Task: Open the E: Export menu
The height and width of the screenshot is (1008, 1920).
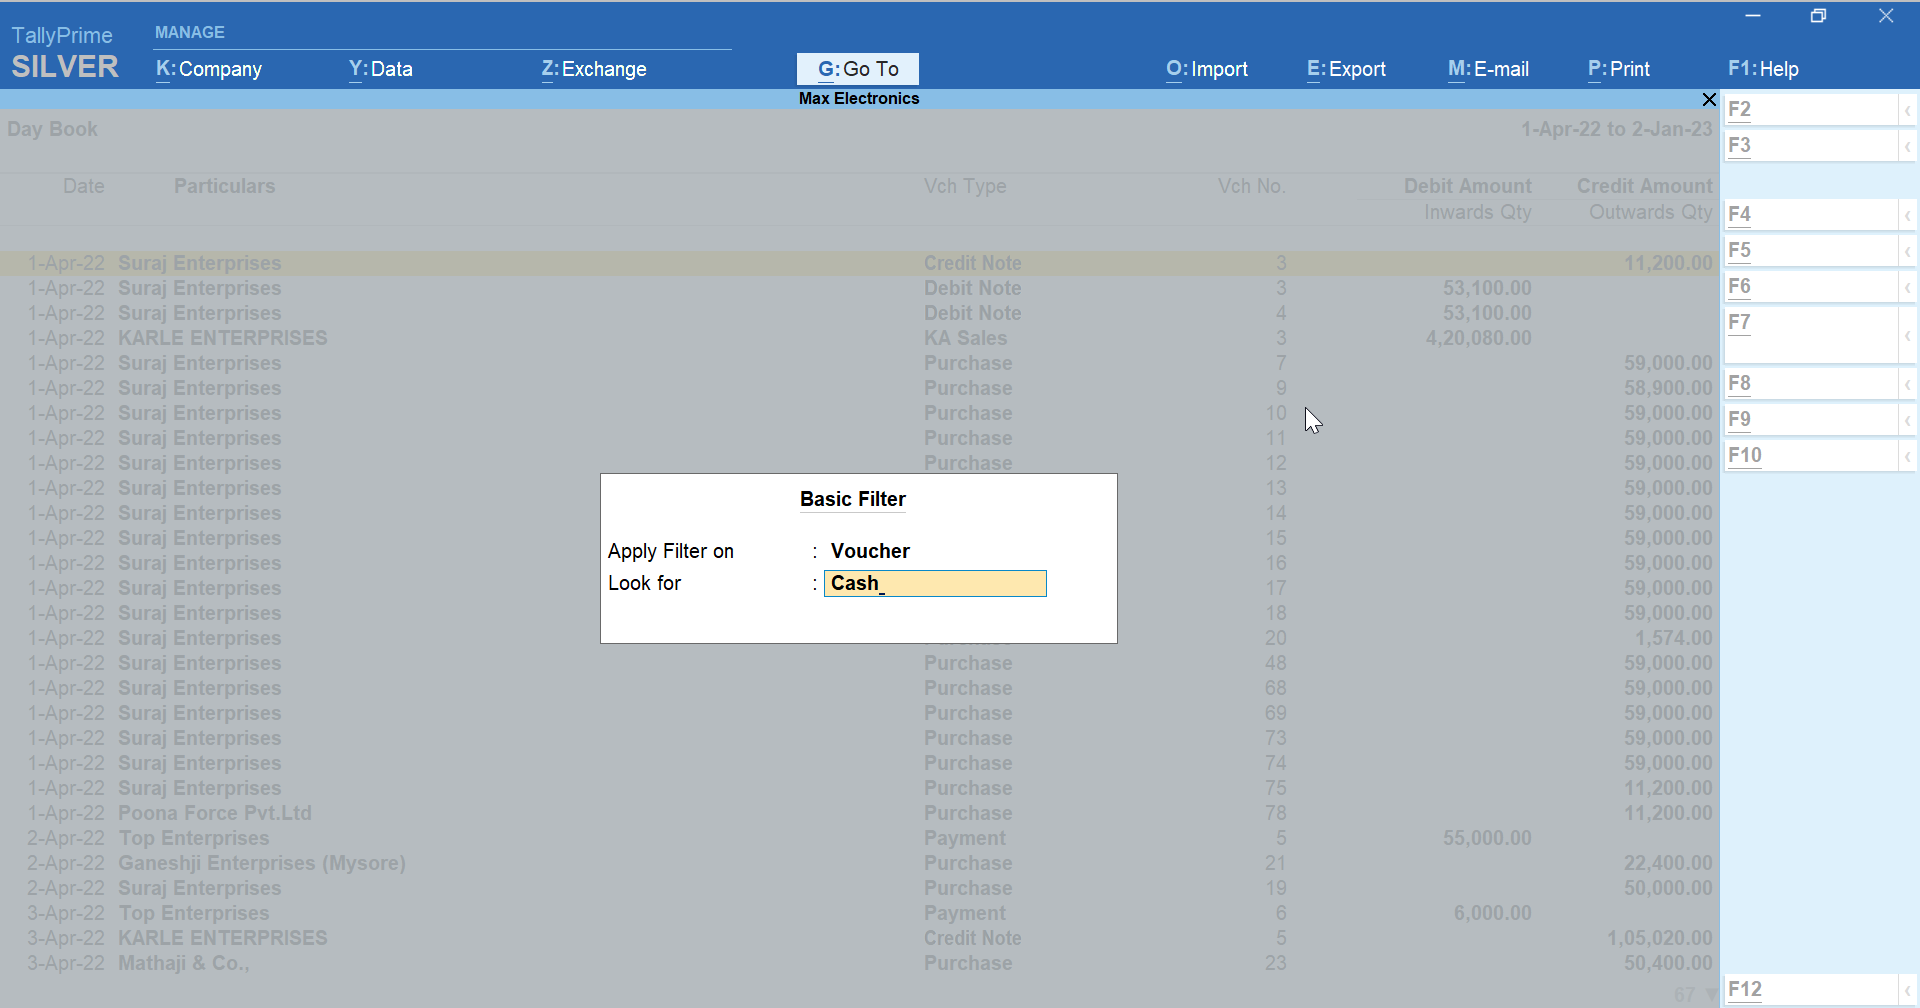Action: pos(1345,69)
